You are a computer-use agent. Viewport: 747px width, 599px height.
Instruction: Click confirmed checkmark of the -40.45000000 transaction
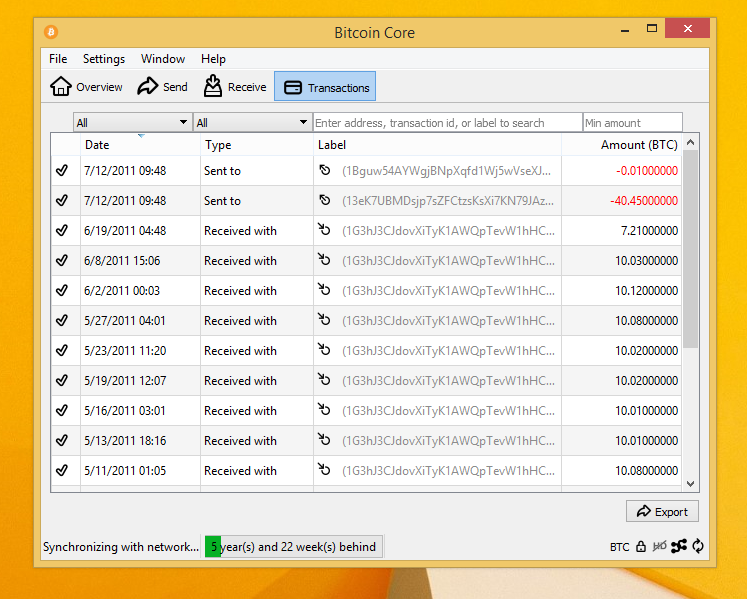click(x=62, y=200)
